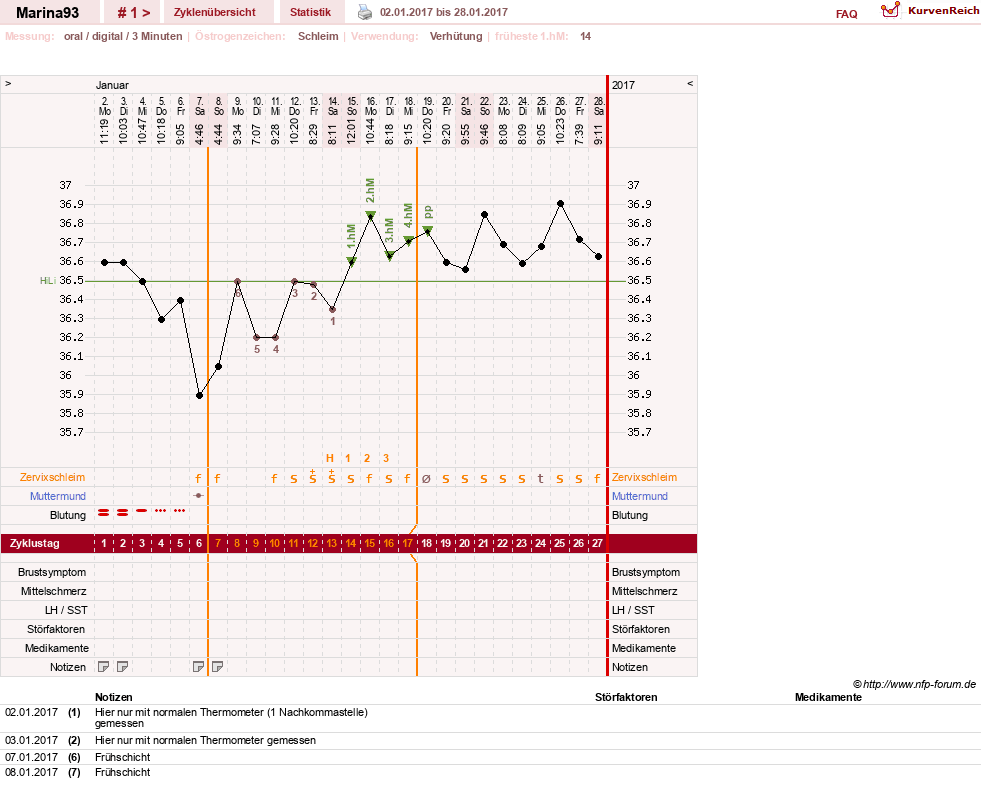Screen dimensions: 981x810
Task: Open note icon on cycle day 2
Action: 123,667
